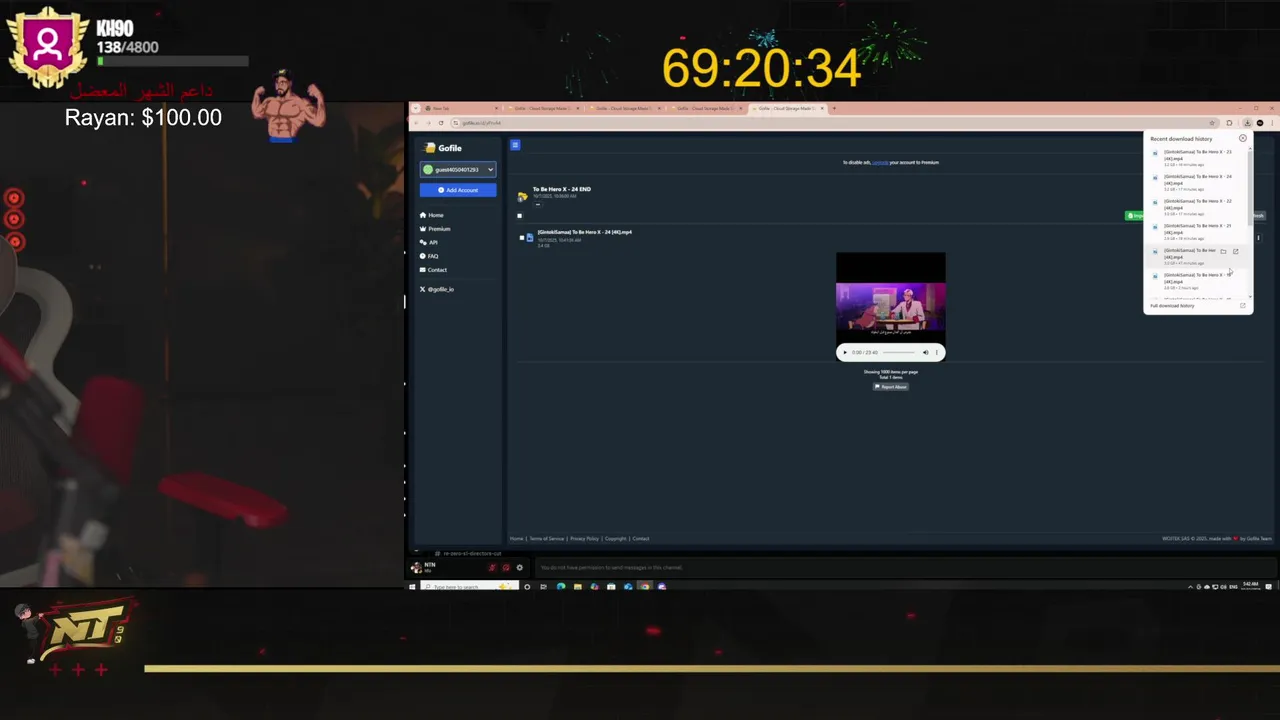Viewport: 1280px width, 720px height.
Task: Open To Be Hero X - 22 download entry
Action: 1198,207
